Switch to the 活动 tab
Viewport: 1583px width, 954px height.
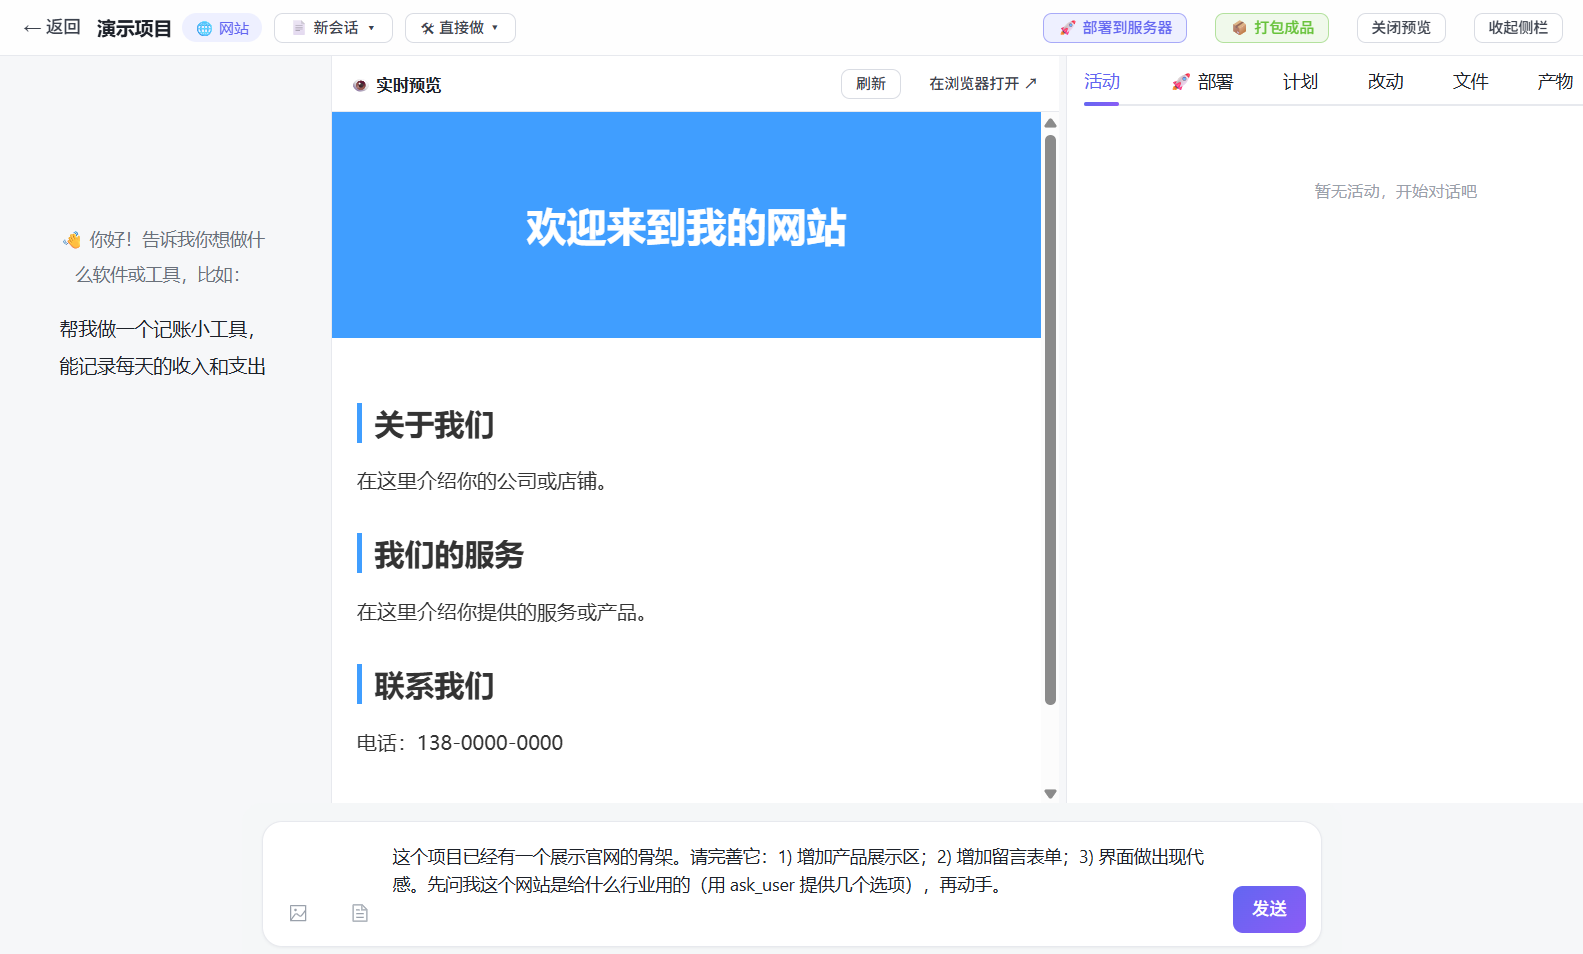pos(1102,82)
